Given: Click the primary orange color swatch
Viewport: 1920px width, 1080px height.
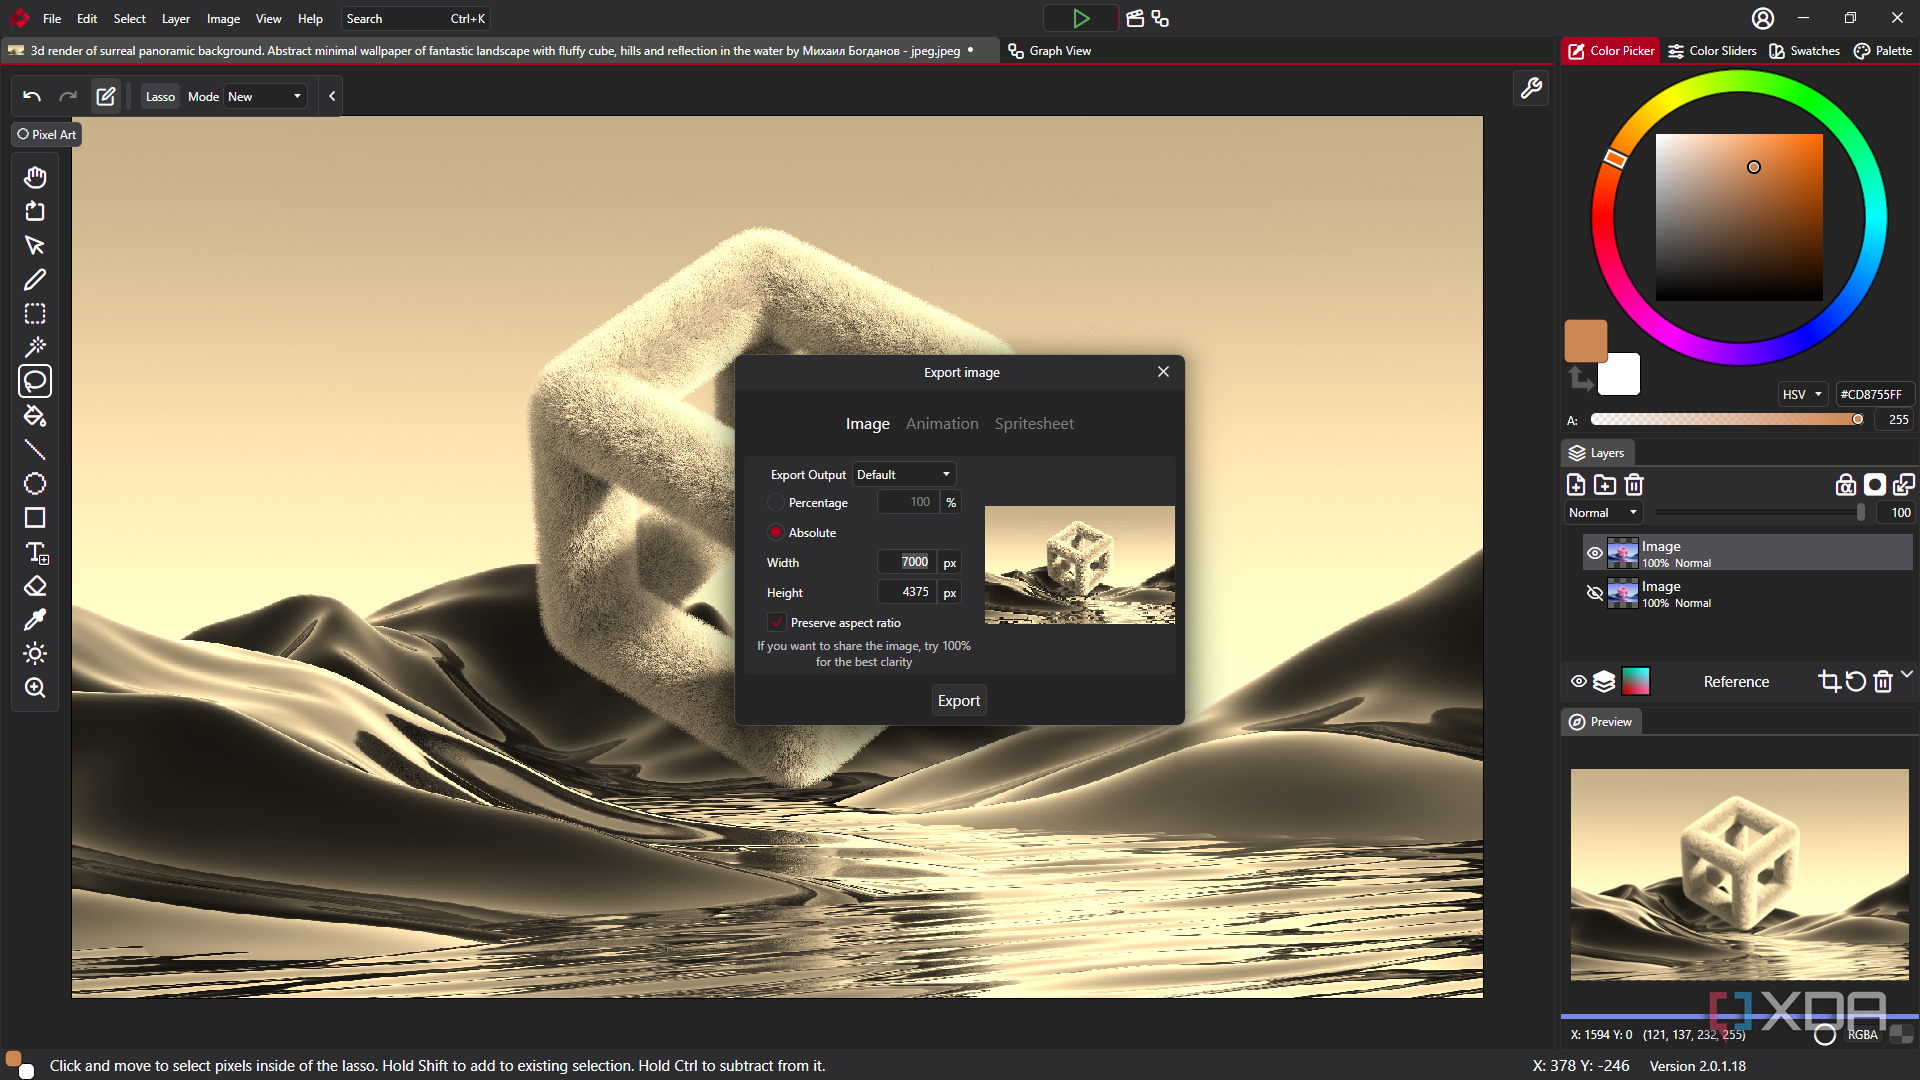Looking at the screenshot, I should 1586,341.
